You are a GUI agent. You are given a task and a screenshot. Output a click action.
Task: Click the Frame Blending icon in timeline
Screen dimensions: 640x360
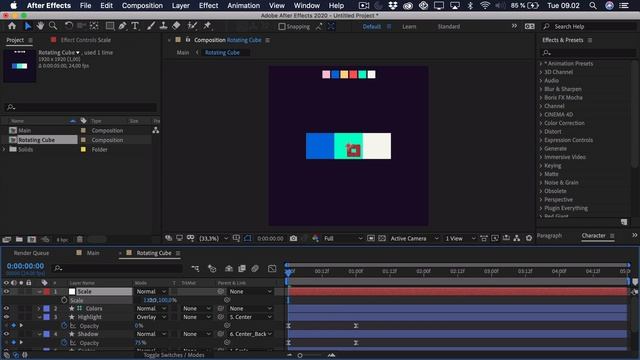[242, 268]
